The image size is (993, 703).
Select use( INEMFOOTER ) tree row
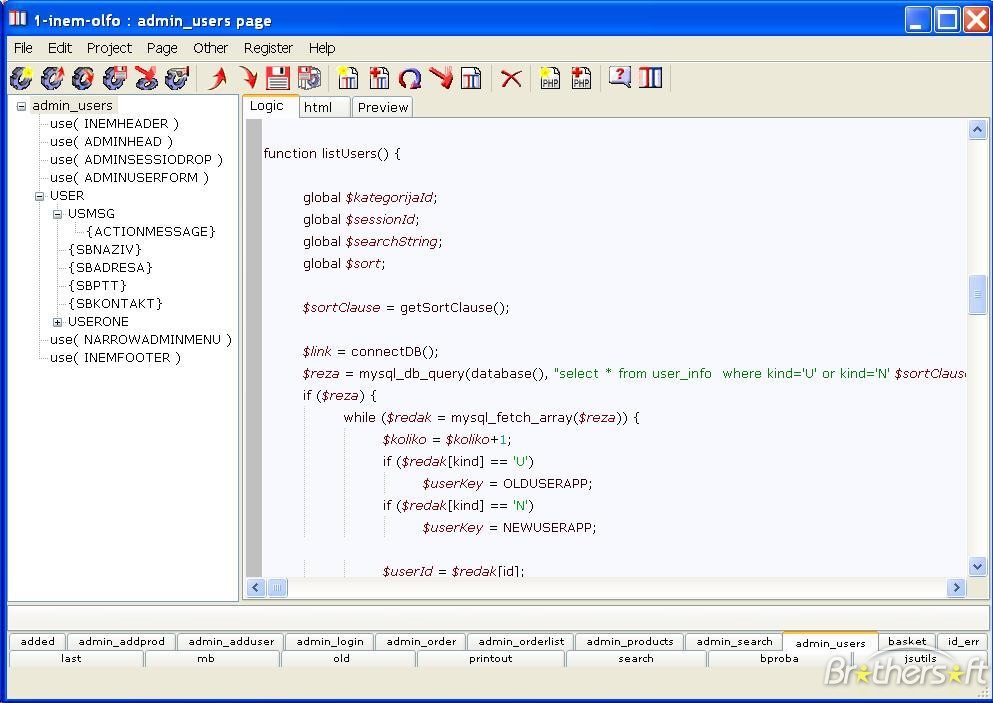(115, 358)
